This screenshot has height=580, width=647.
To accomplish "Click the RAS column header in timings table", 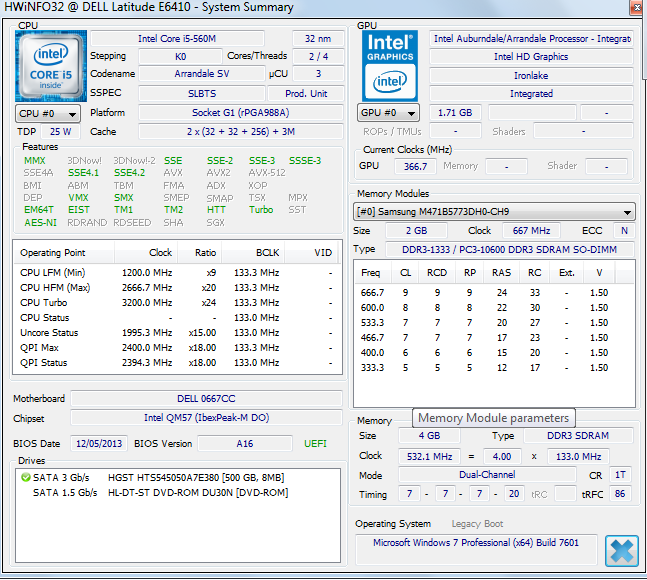I will (x=501, y=273).
